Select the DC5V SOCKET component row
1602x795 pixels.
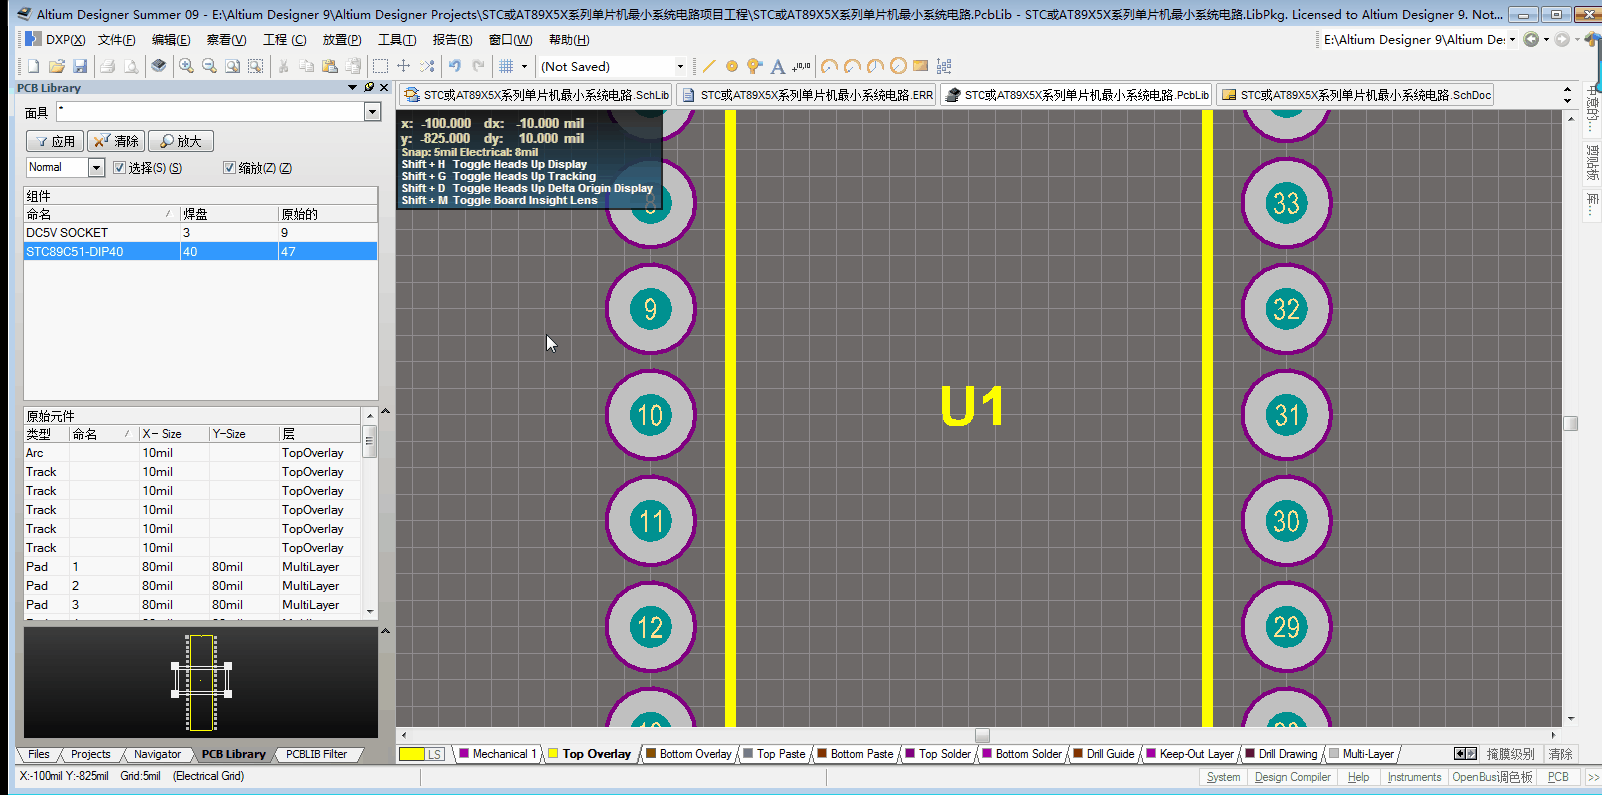pyautogui.click(x=200, y=232)
